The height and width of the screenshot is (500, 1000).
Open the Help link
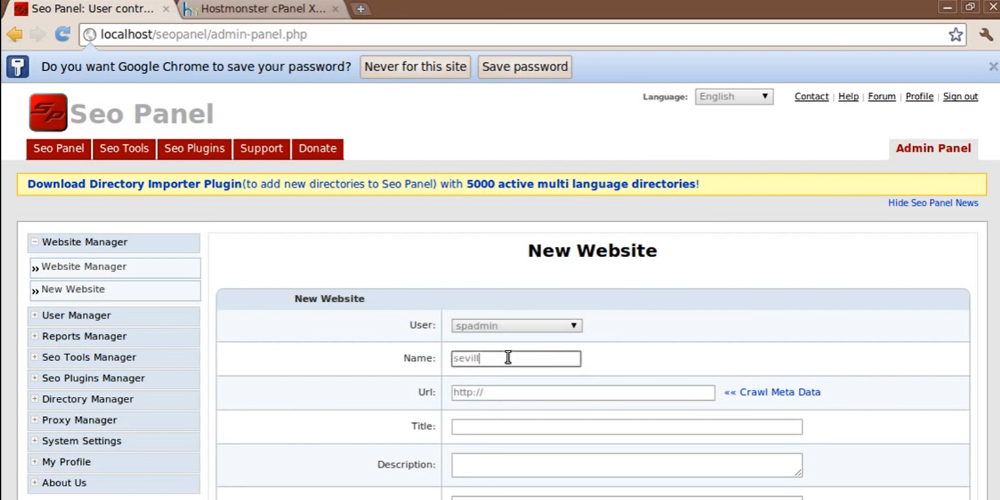(x=848, y=97)
